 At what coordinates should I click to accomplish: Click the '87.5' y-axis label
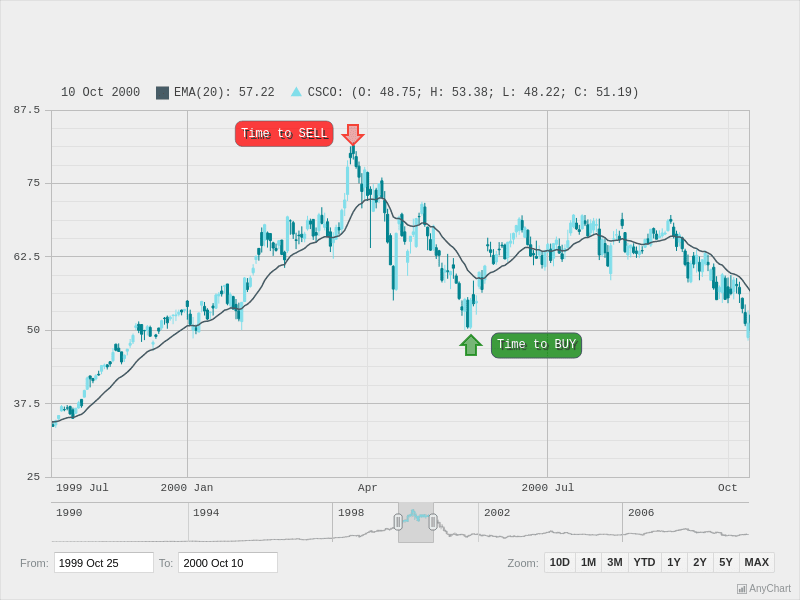coord(27,110)
